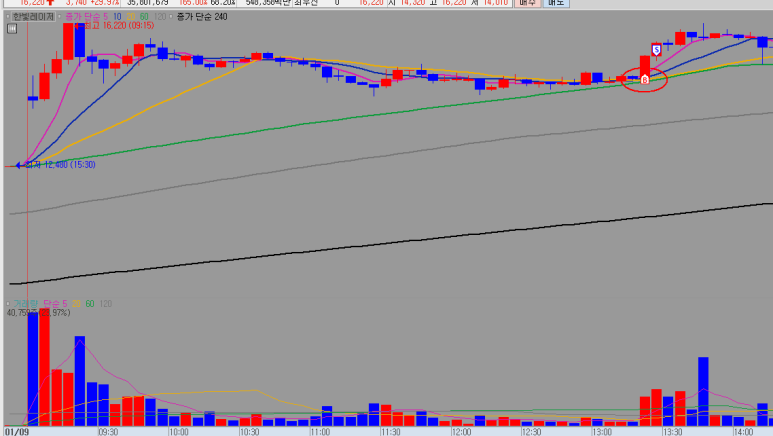773x436 pixels.
Task: Select the green 60-period price MA label
Action: [144, 17]
